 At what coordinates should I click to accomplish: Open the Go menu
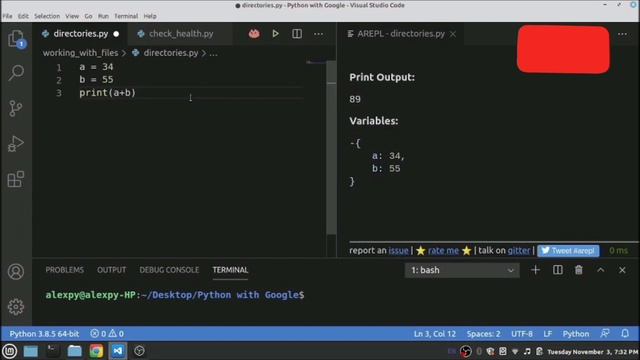(89, 16)
